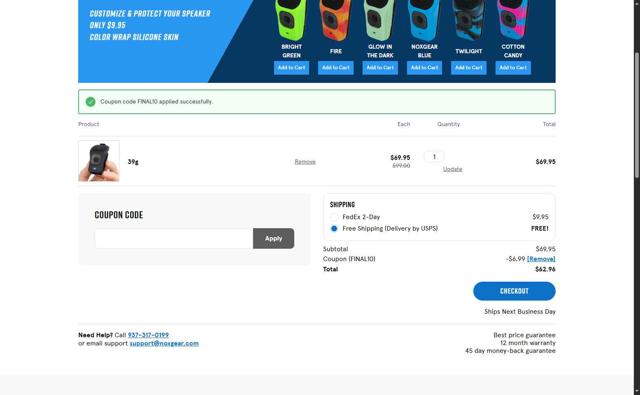The width and height of the screenshot is (640, 395).
Task: Click the Cotton Candy skin image
Action: click(x=513, y=20)
